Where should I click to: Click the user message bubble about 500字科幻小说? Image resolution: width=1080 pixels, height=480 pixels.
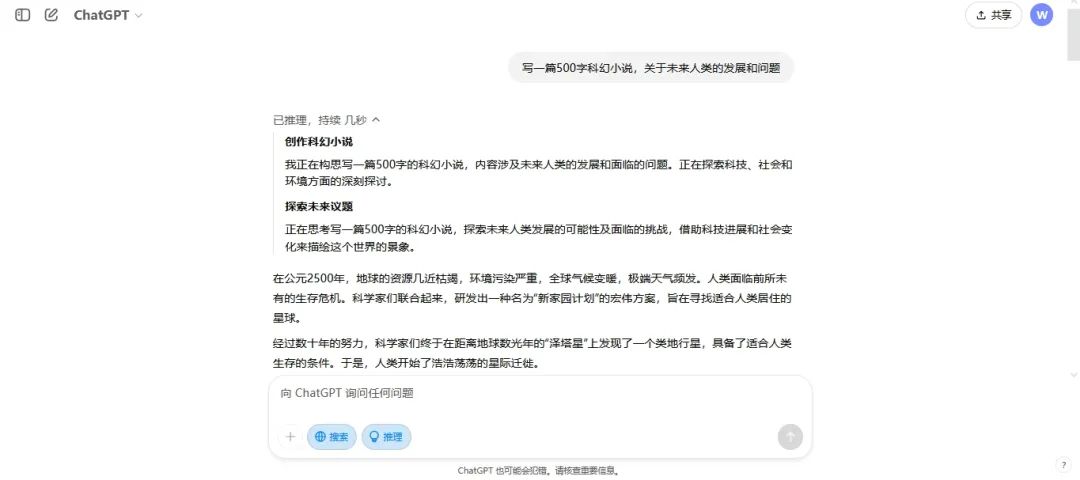coord(651,67)
